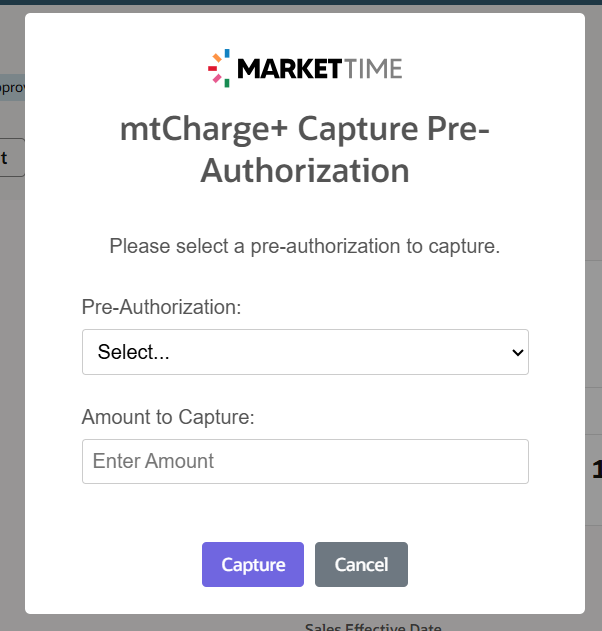Click the "Please select a pre-authorization" instruction text
The height and width of the screenshot is (631, 602).
point(305,246)
